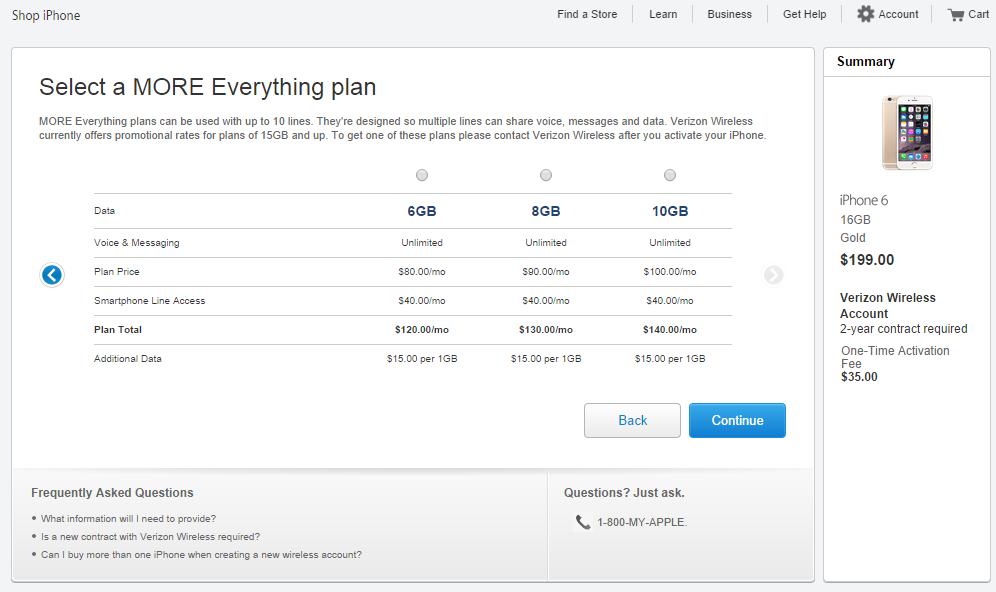The height and width of the screenshot is (592, 996).
Task: Click the blue Continue button
Action: point(737,420)
